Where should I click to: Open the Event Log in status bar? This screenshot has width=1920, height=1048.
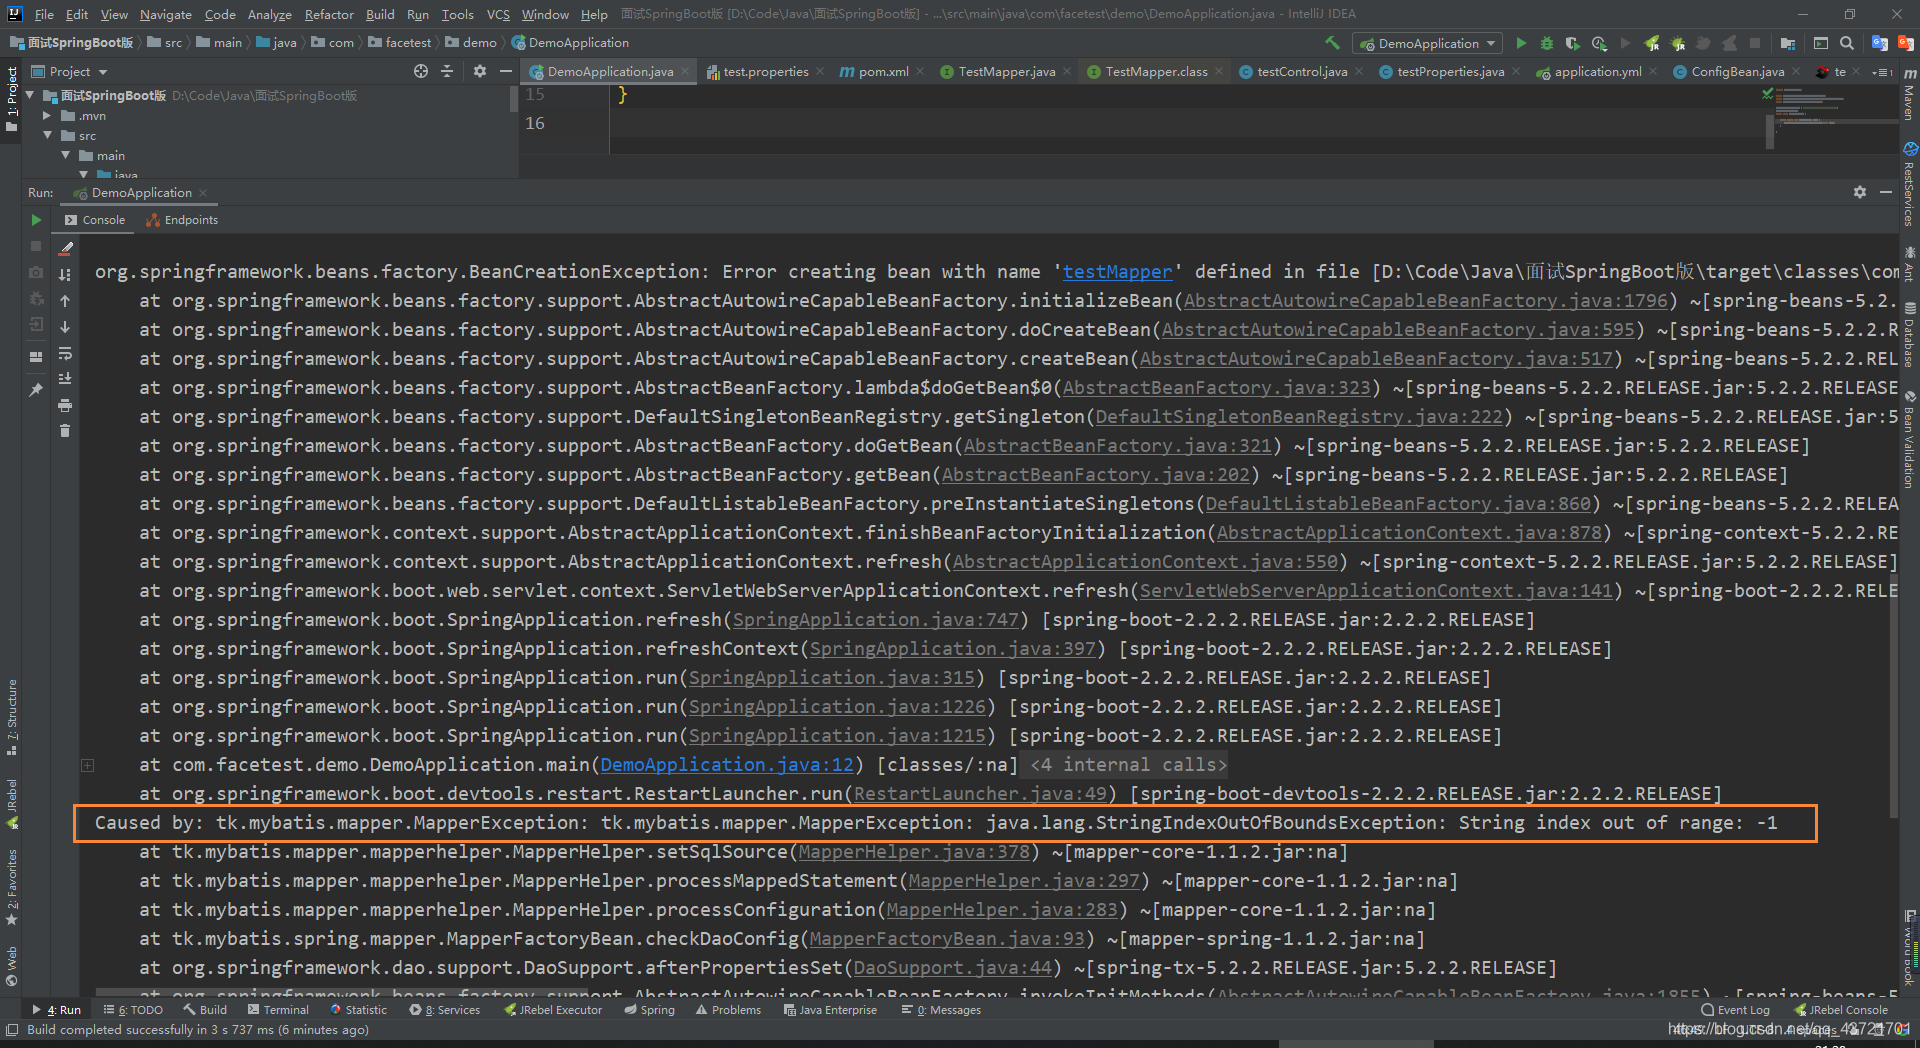pyautogui.click(x=1735, y=1010)
